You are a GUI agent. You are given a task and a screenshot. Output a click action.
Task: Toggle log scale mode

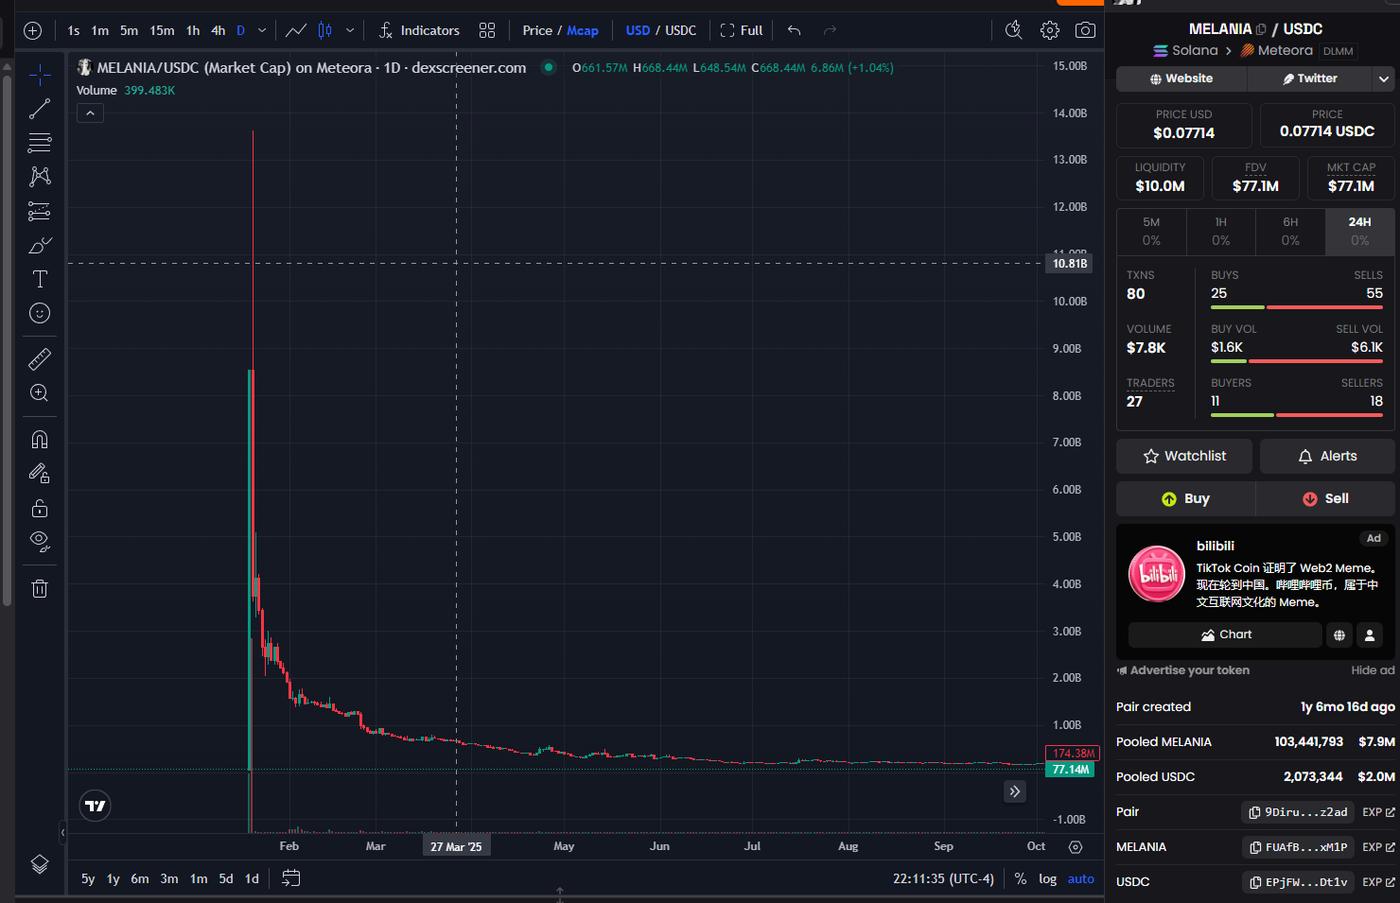click(1048, 879)
